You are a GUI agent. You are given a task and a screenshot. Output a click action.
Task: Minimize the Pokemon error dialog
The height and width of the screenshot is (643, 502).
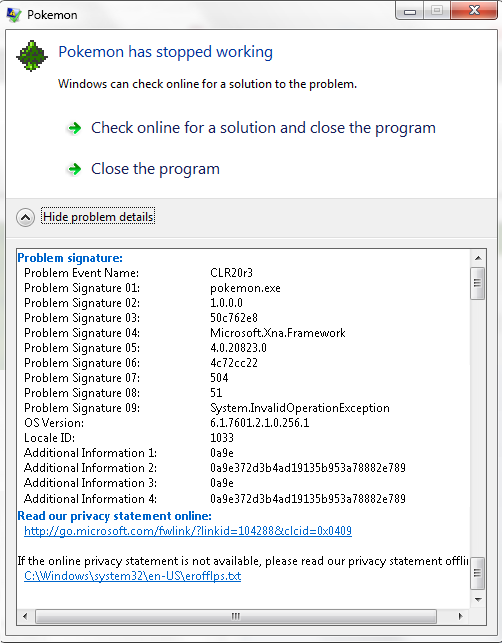(410, 11)
